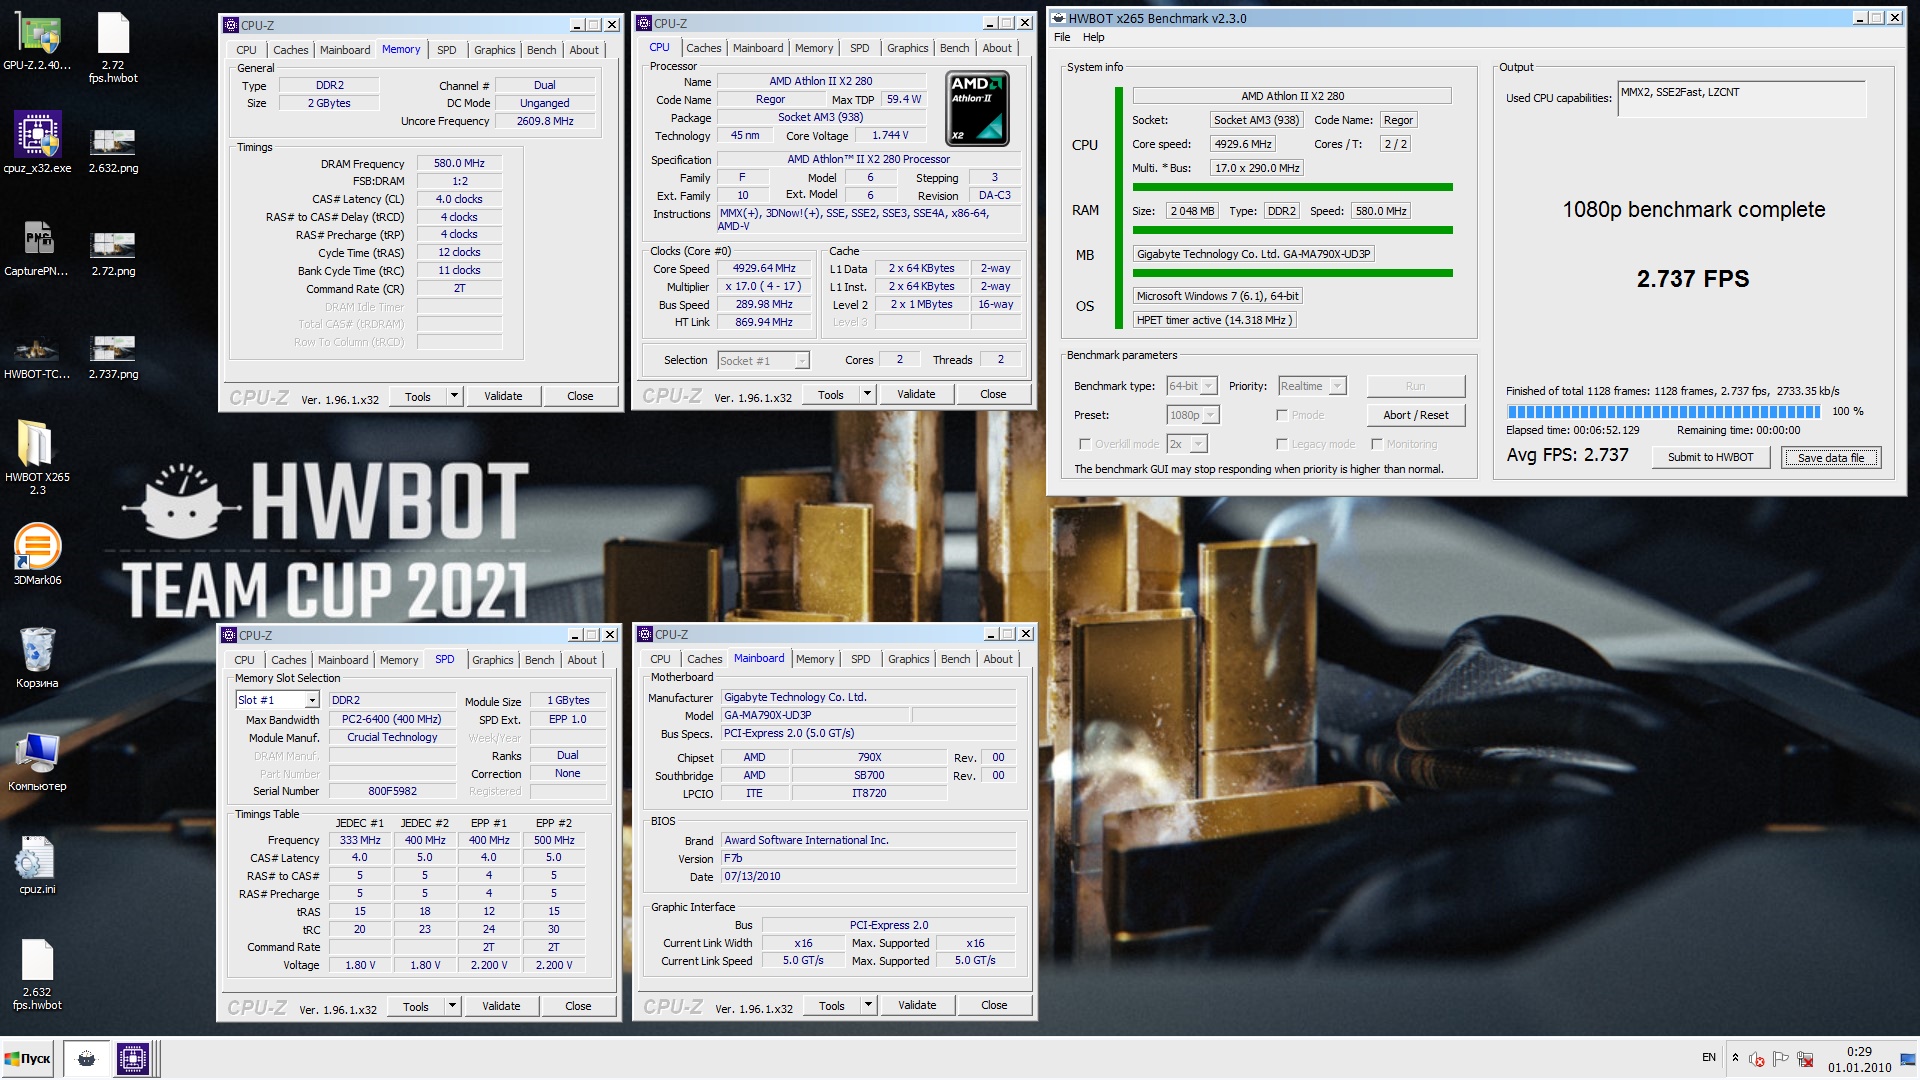
Task: Click the tray icon left of the flag
Action: 1756,1059
